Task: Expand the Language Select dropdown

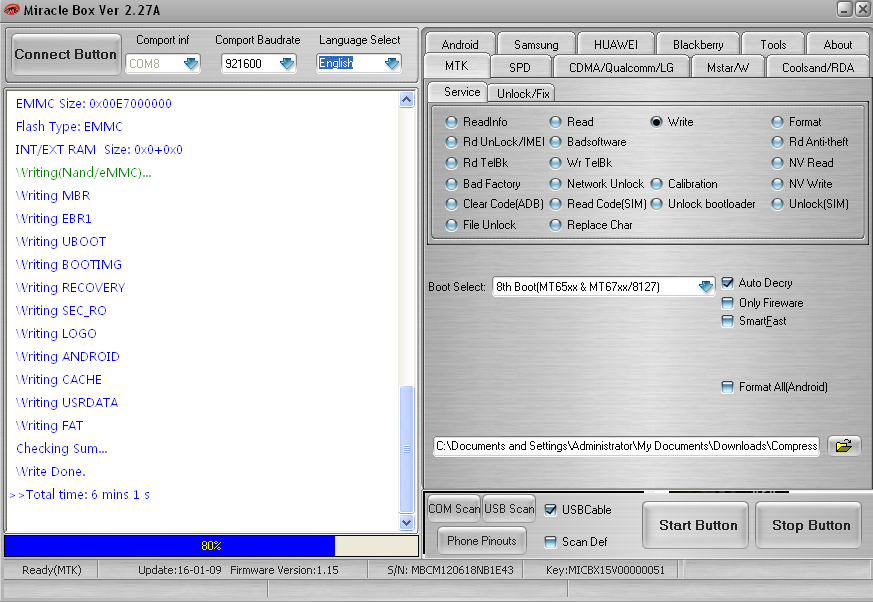Action: 391,63
